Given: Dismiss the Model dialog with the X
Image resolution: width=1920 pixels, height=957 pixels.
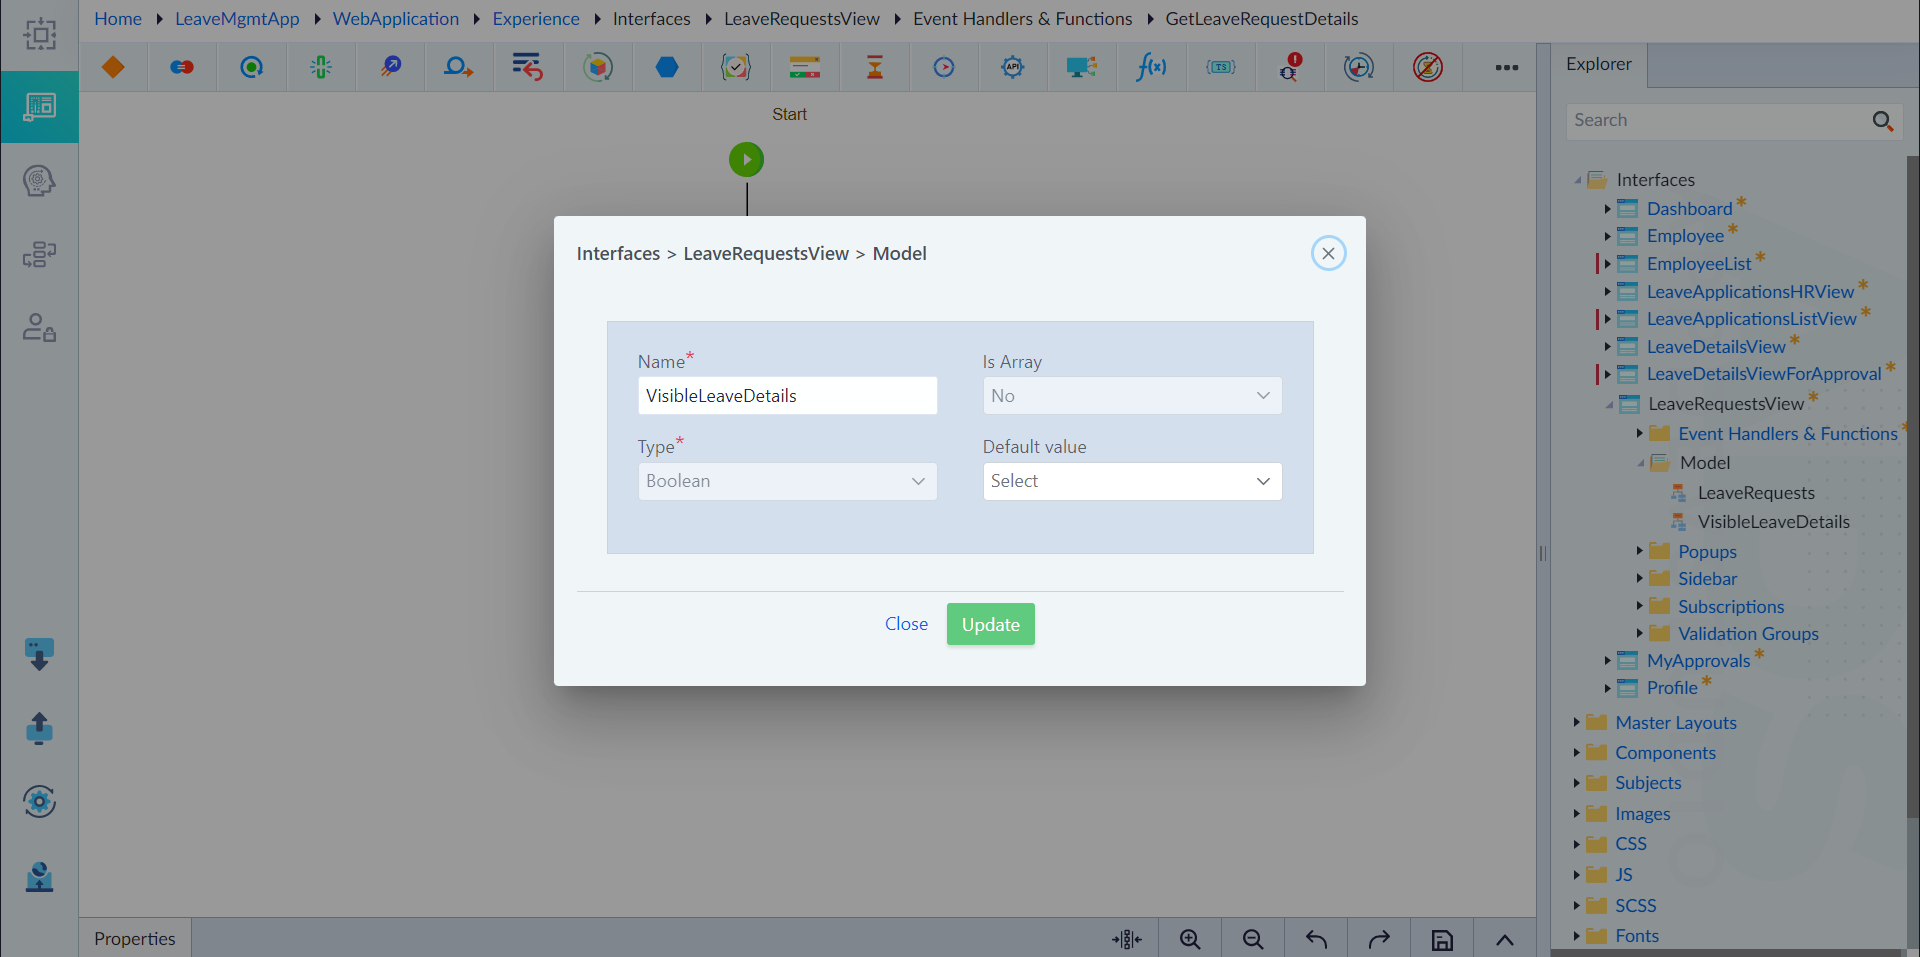Looking at the screenshot, I should (x=1328, y=253).
